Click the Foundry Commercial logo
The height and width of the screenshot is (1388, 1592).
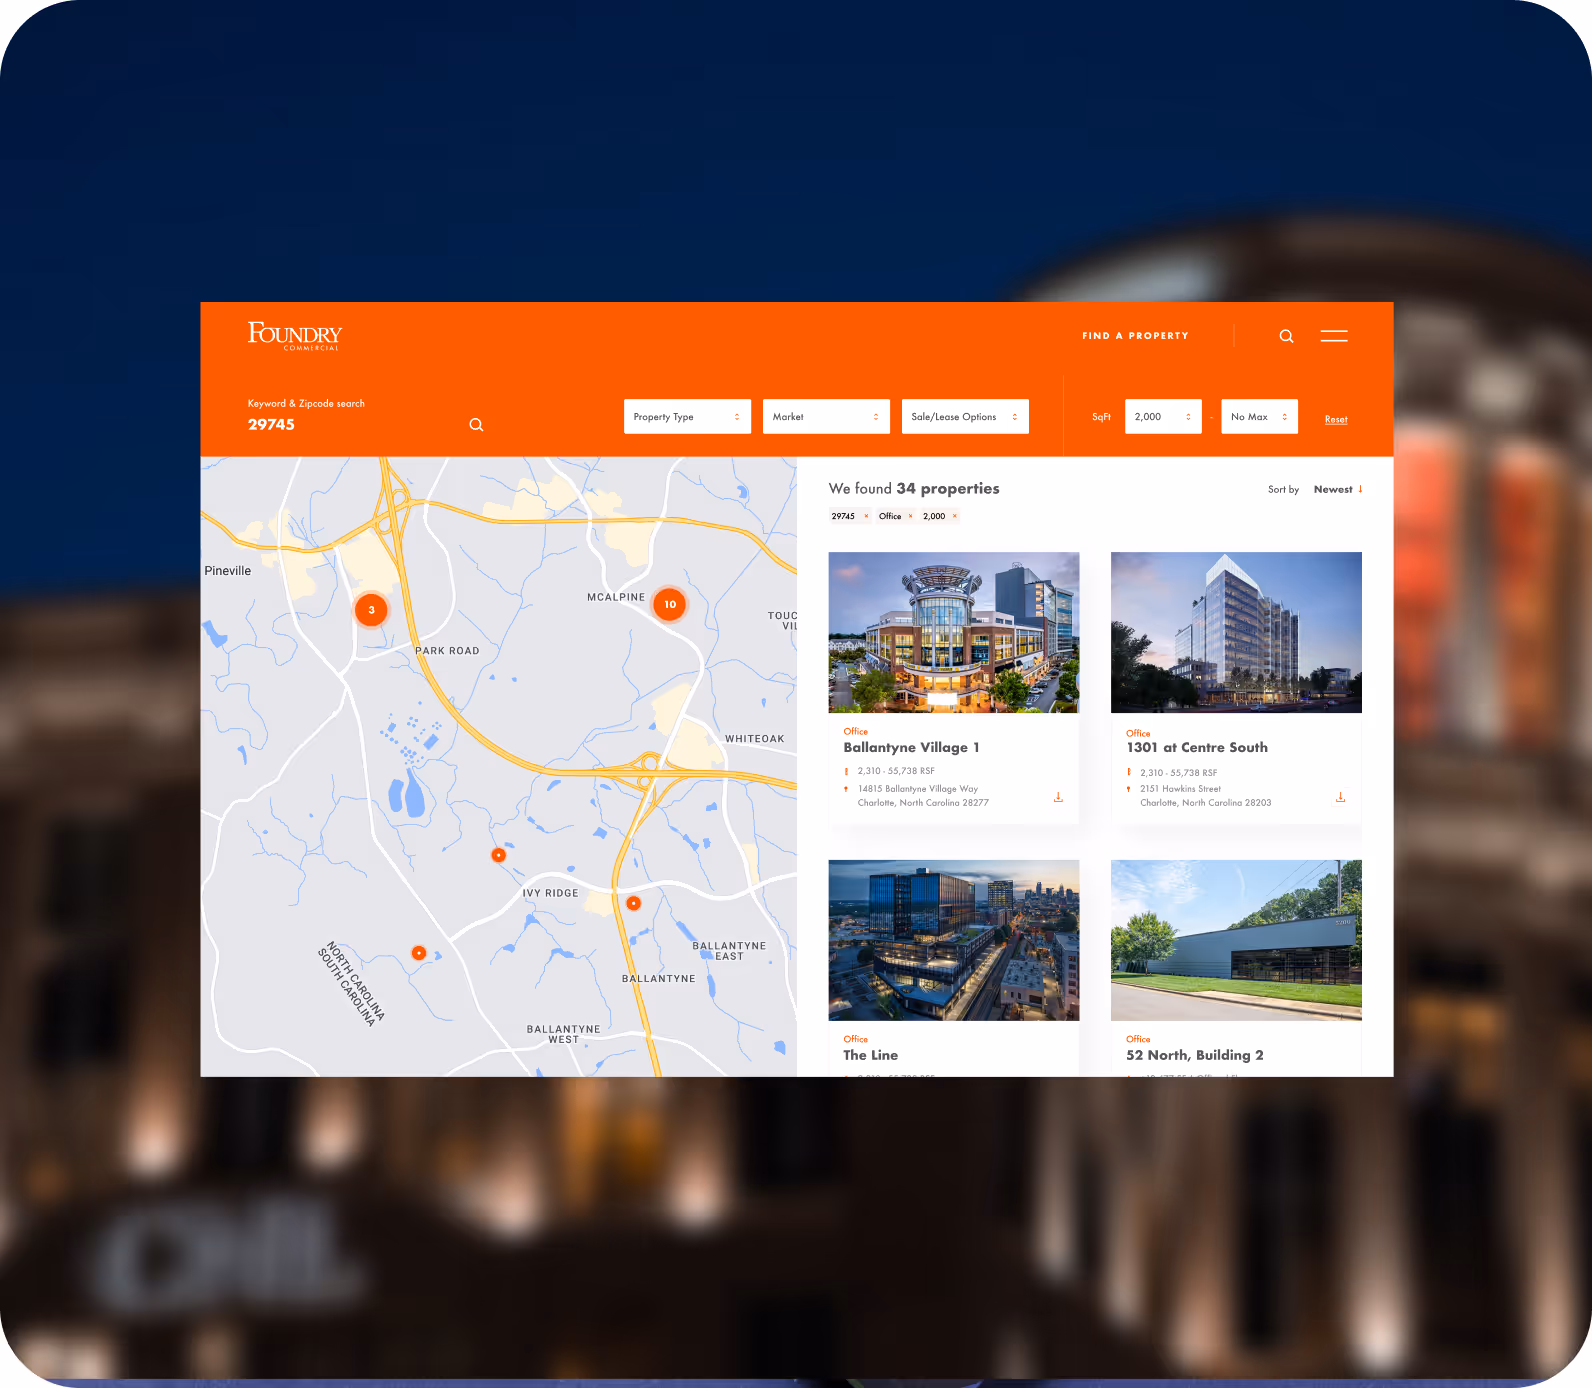tap(295, 336)
